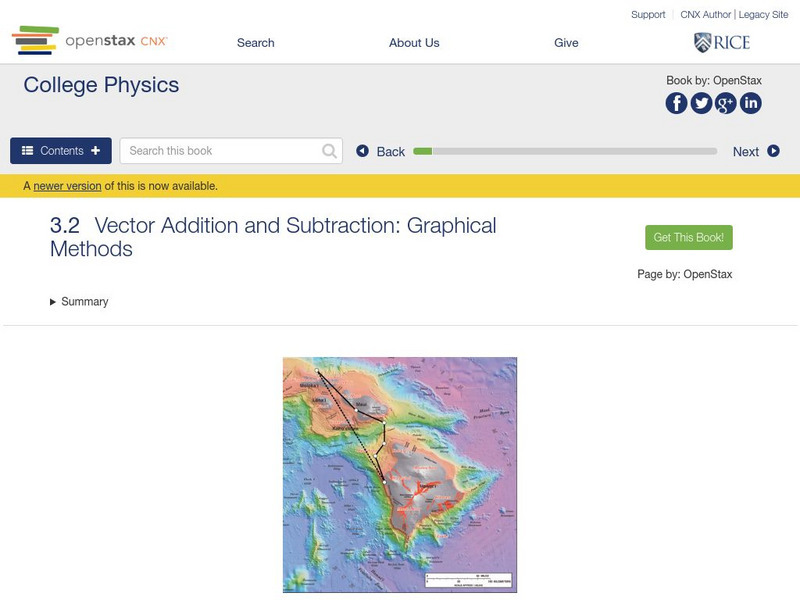Click the search magnifier icon
Image resolution: width=800 pixels, height=600 pixels.
coord(330,151)
